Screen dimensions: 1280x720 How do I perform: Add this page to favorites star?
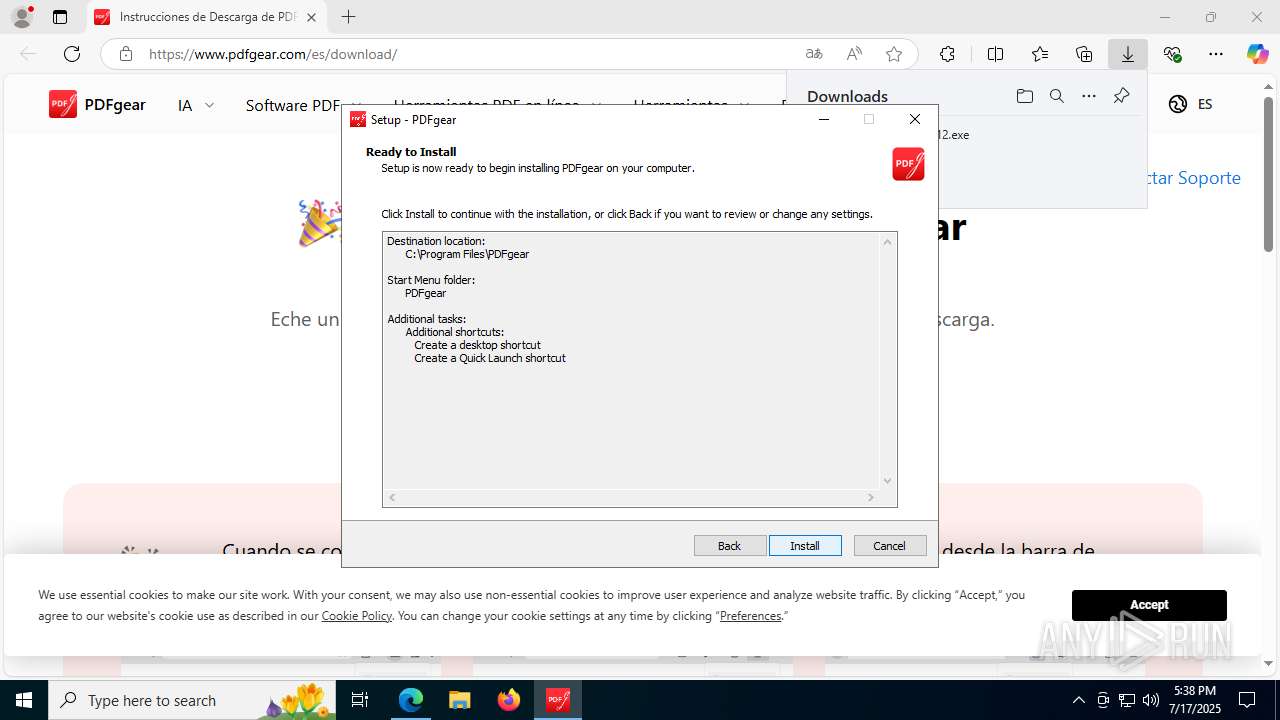pos(894,54)
